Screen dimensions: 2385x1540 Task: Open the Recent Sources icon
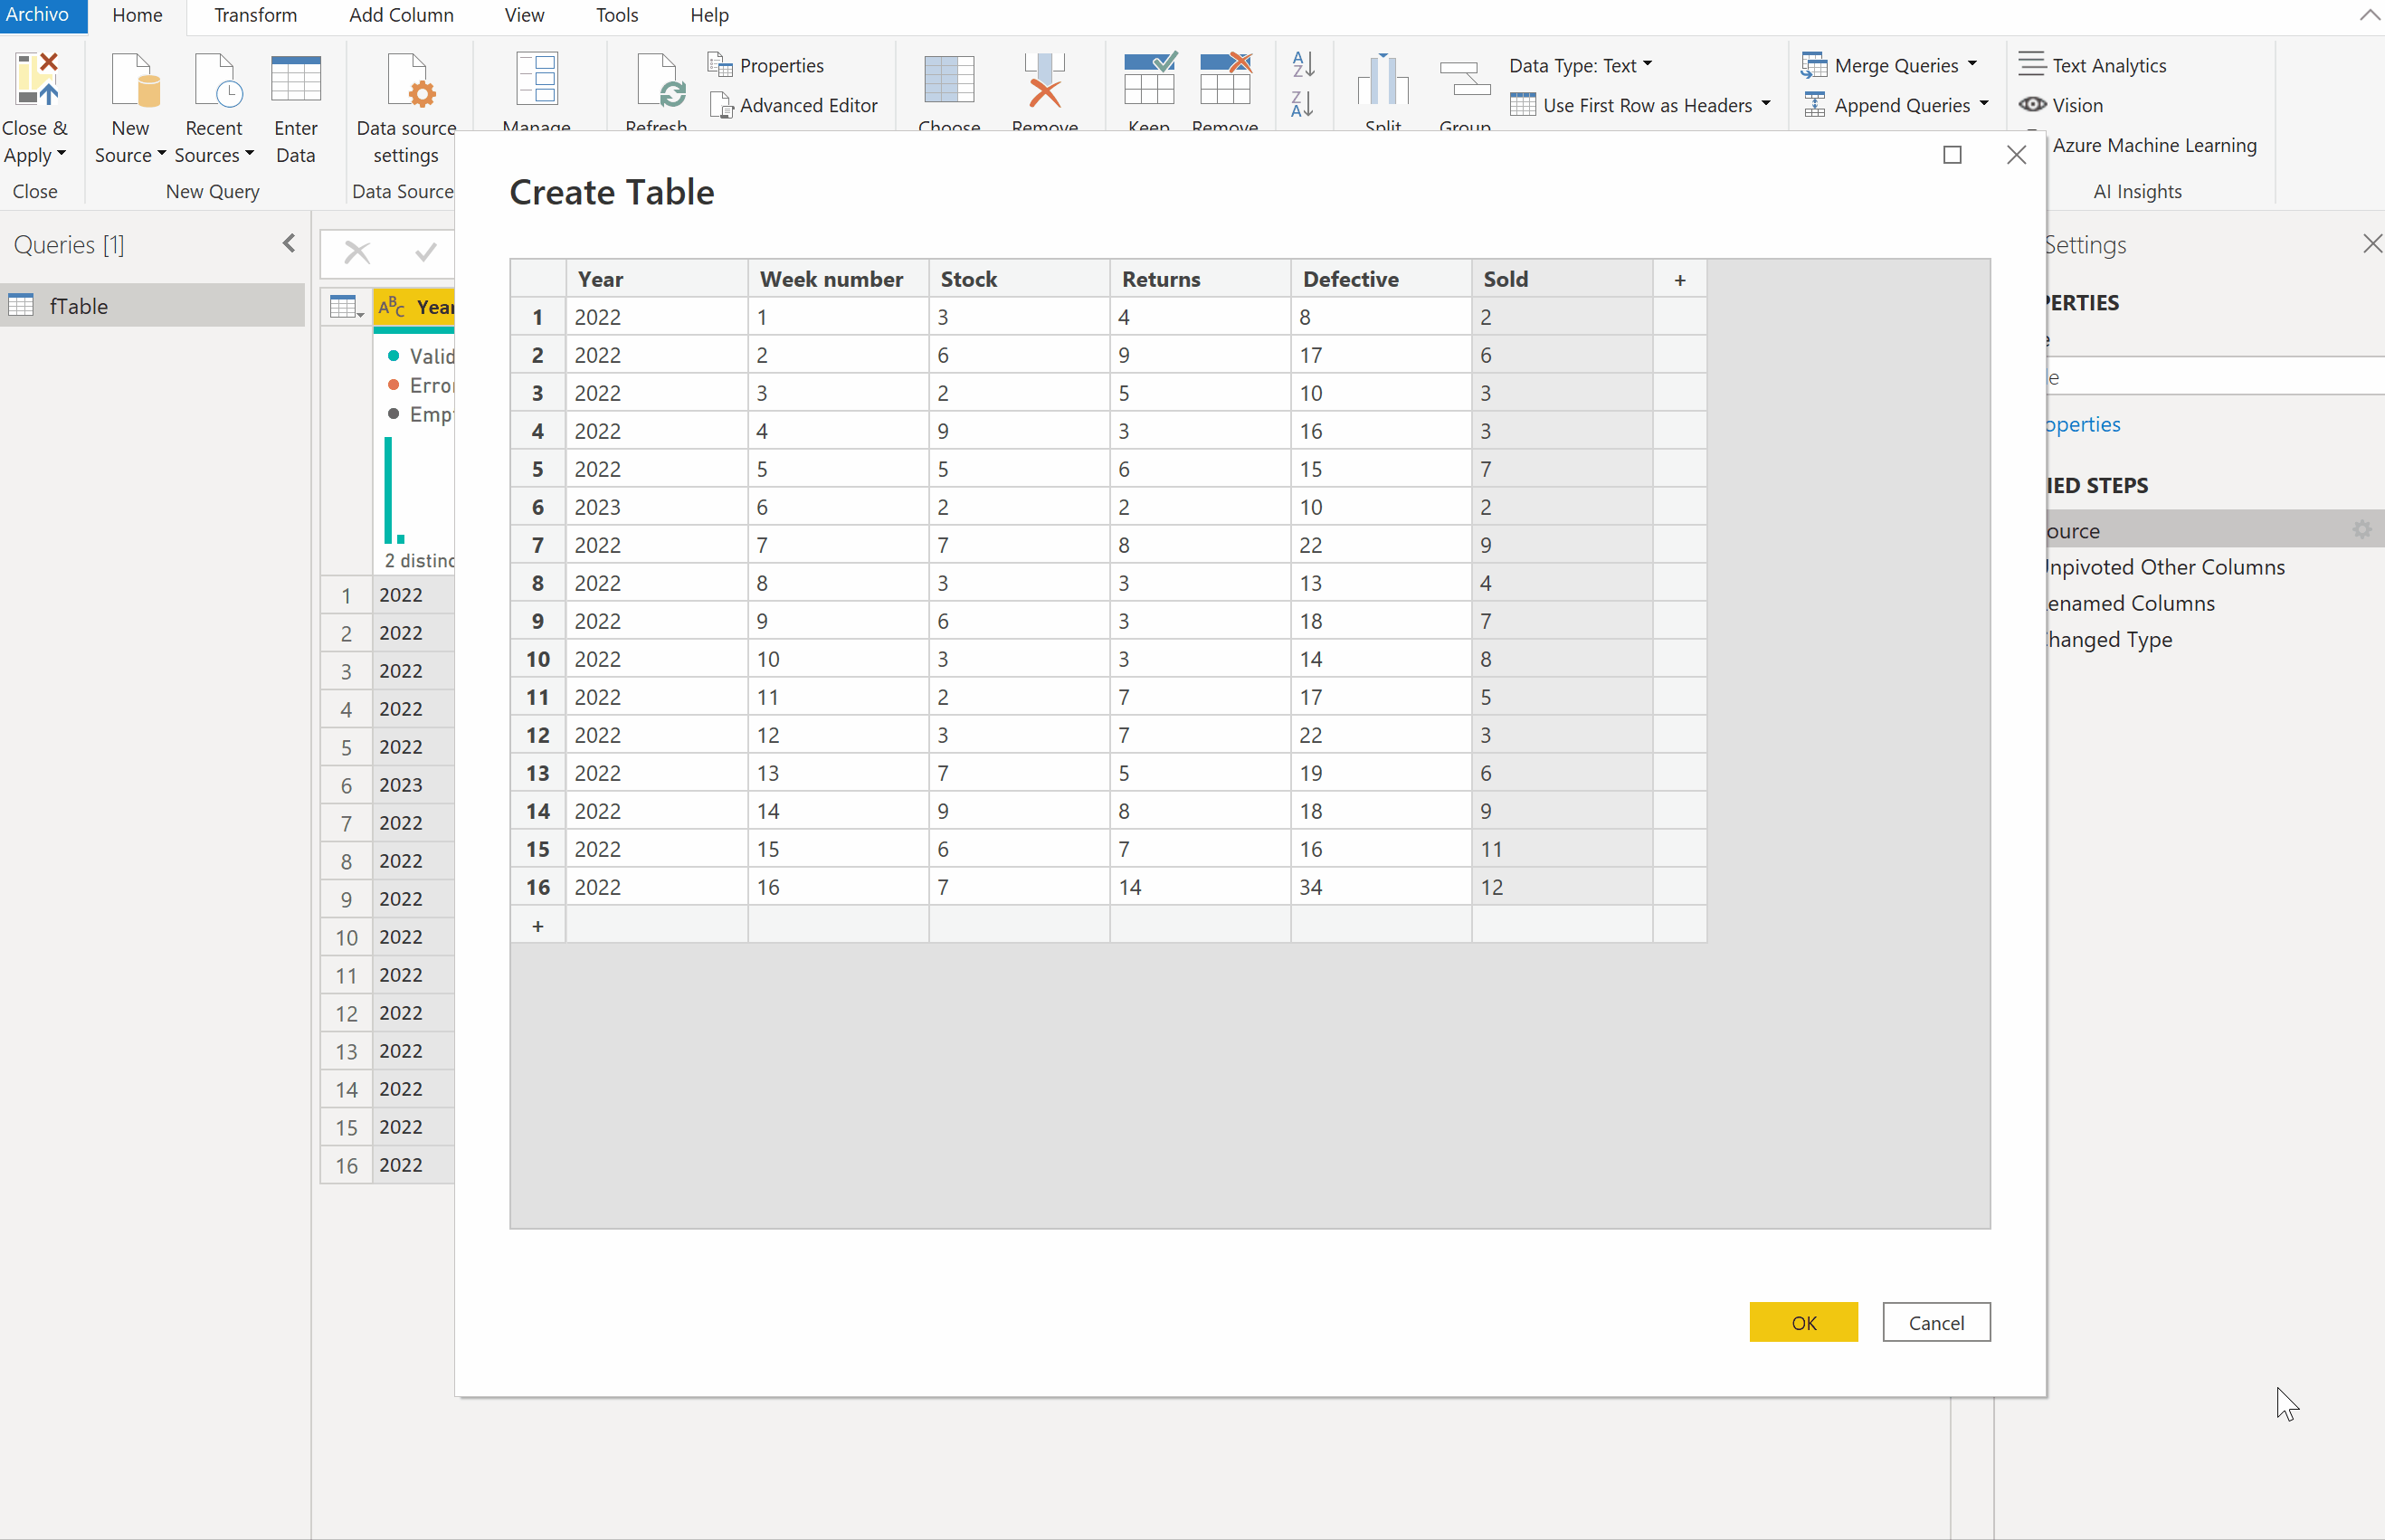(x=218, y=80)
